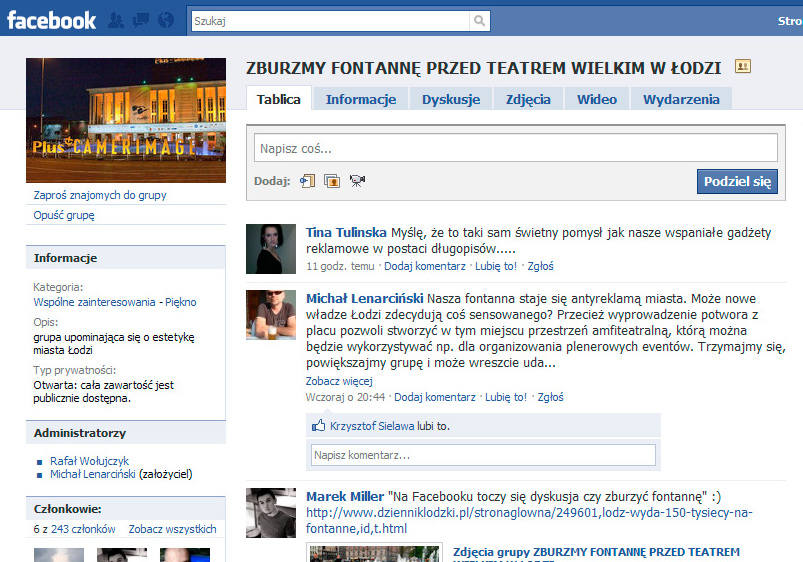Open the dzienniklodzki.pl article link
This screenshot has width=803, height=562.
[529, 520]
